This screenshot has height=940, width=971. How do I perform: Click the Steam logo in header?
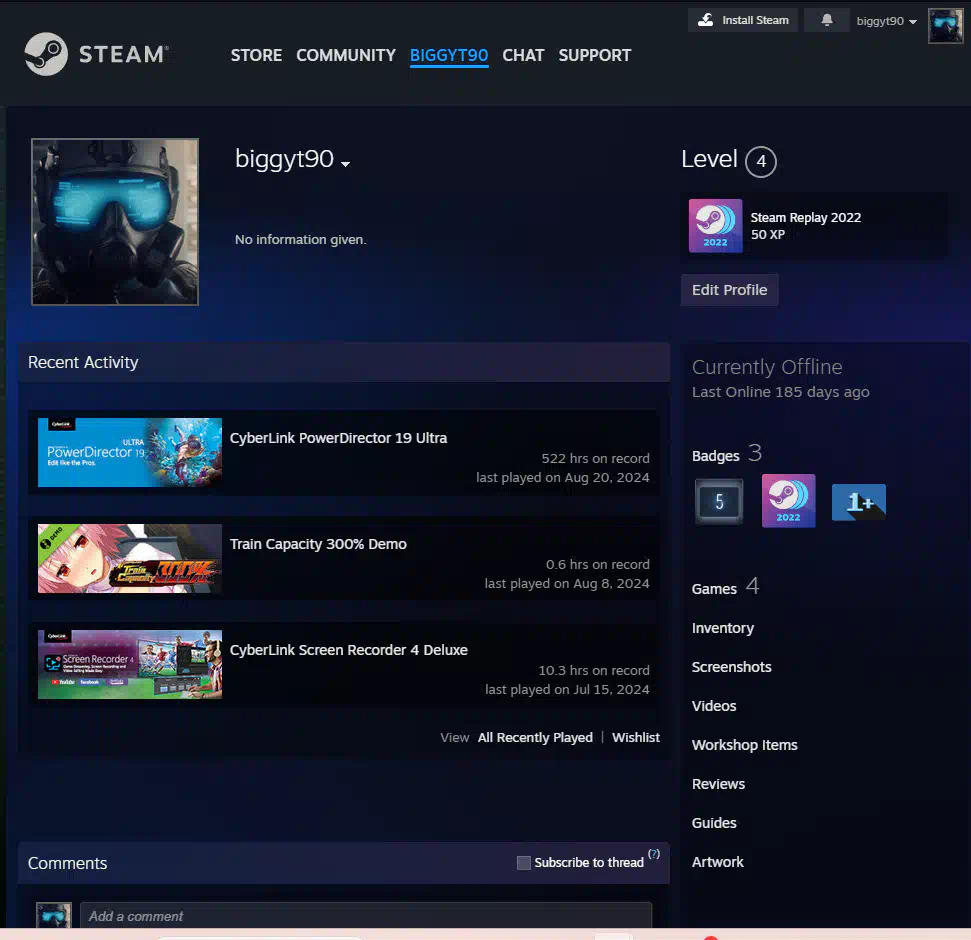pos(96,54)
